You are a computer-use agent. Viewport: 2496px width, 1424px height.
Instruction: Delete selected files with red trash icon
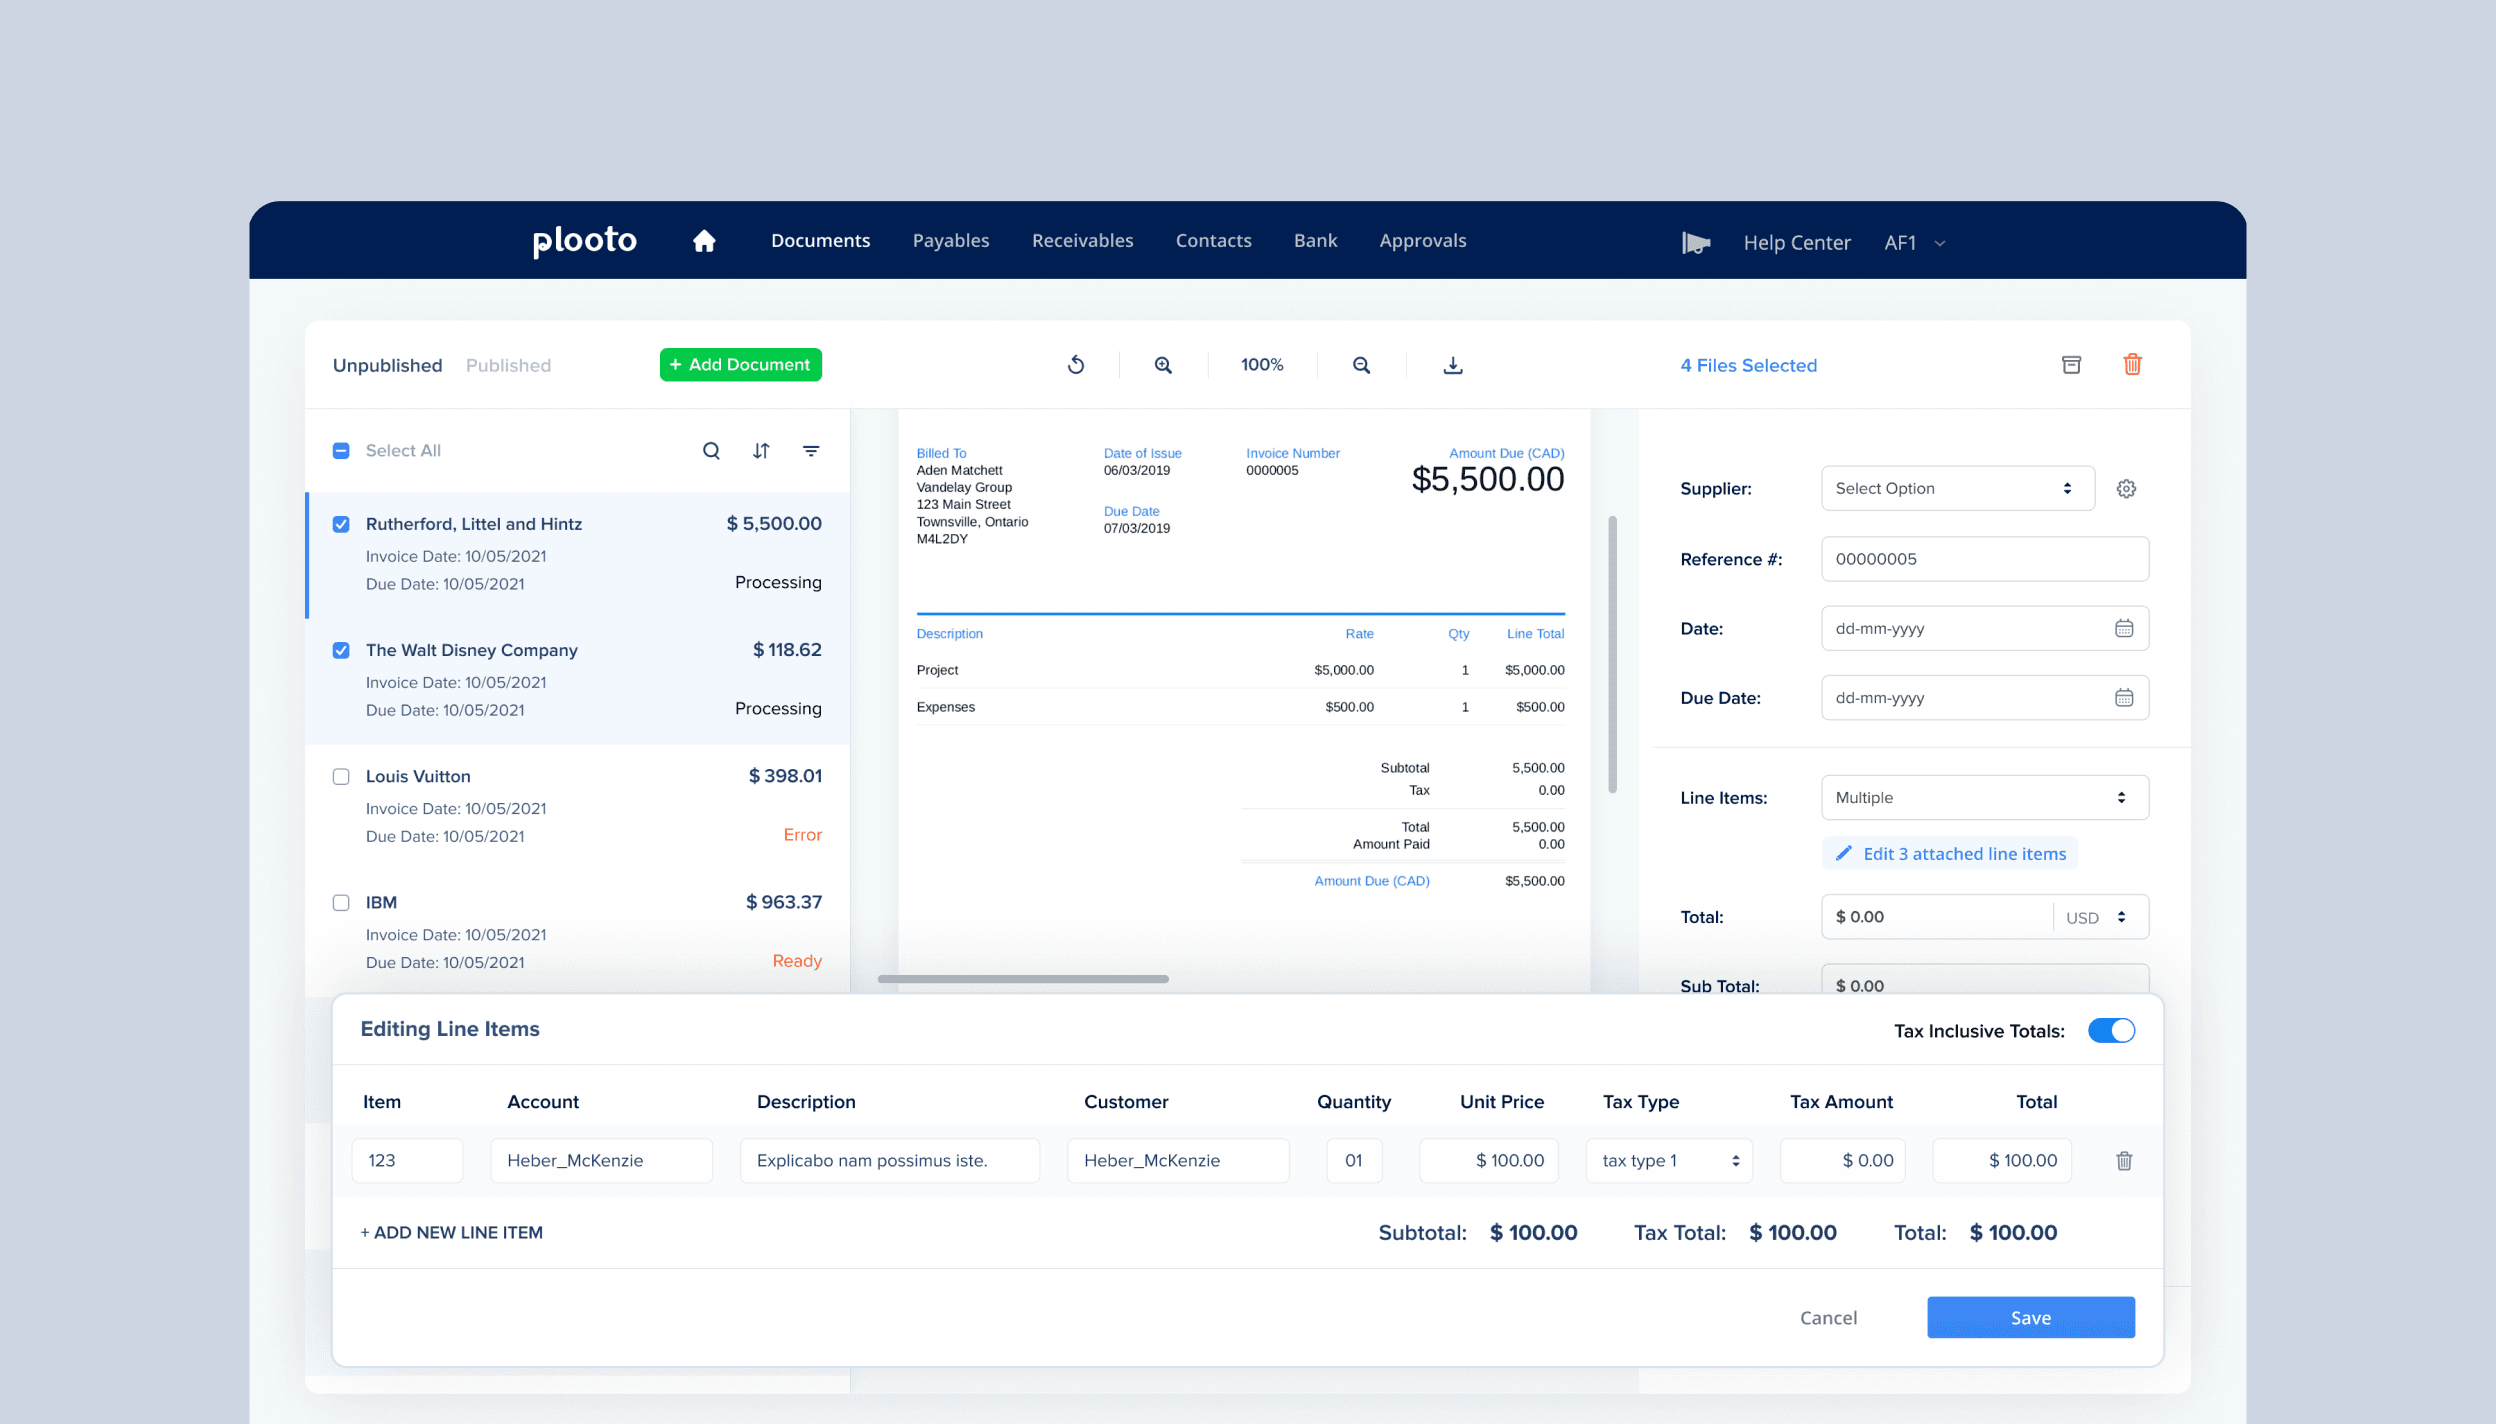pos(2132,365)
